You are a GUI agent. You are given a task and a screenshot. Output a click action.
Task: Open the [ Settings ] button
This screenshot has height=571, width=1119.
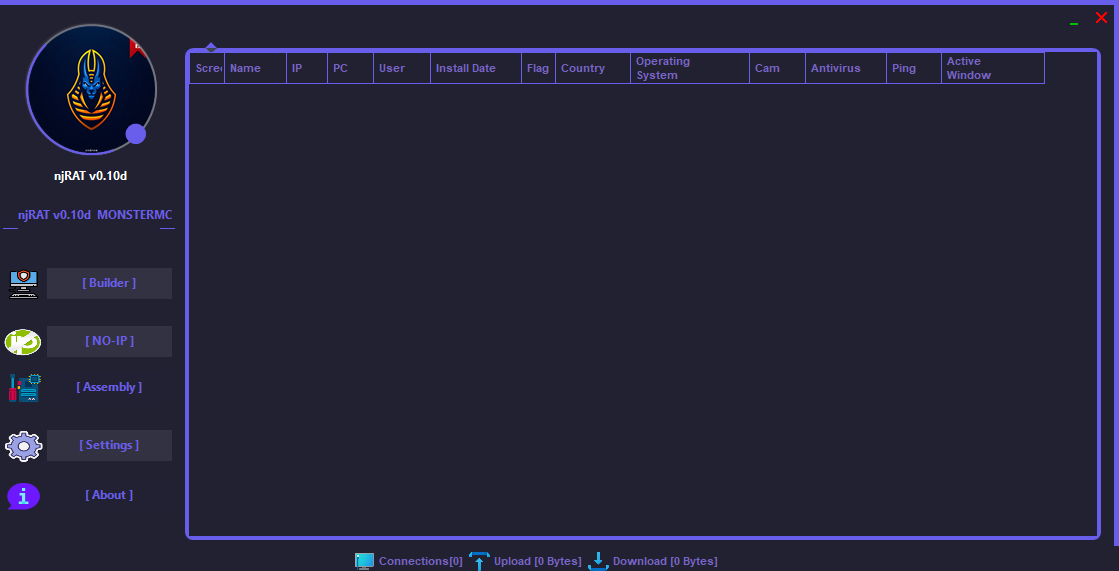click(x=109, y=445)
